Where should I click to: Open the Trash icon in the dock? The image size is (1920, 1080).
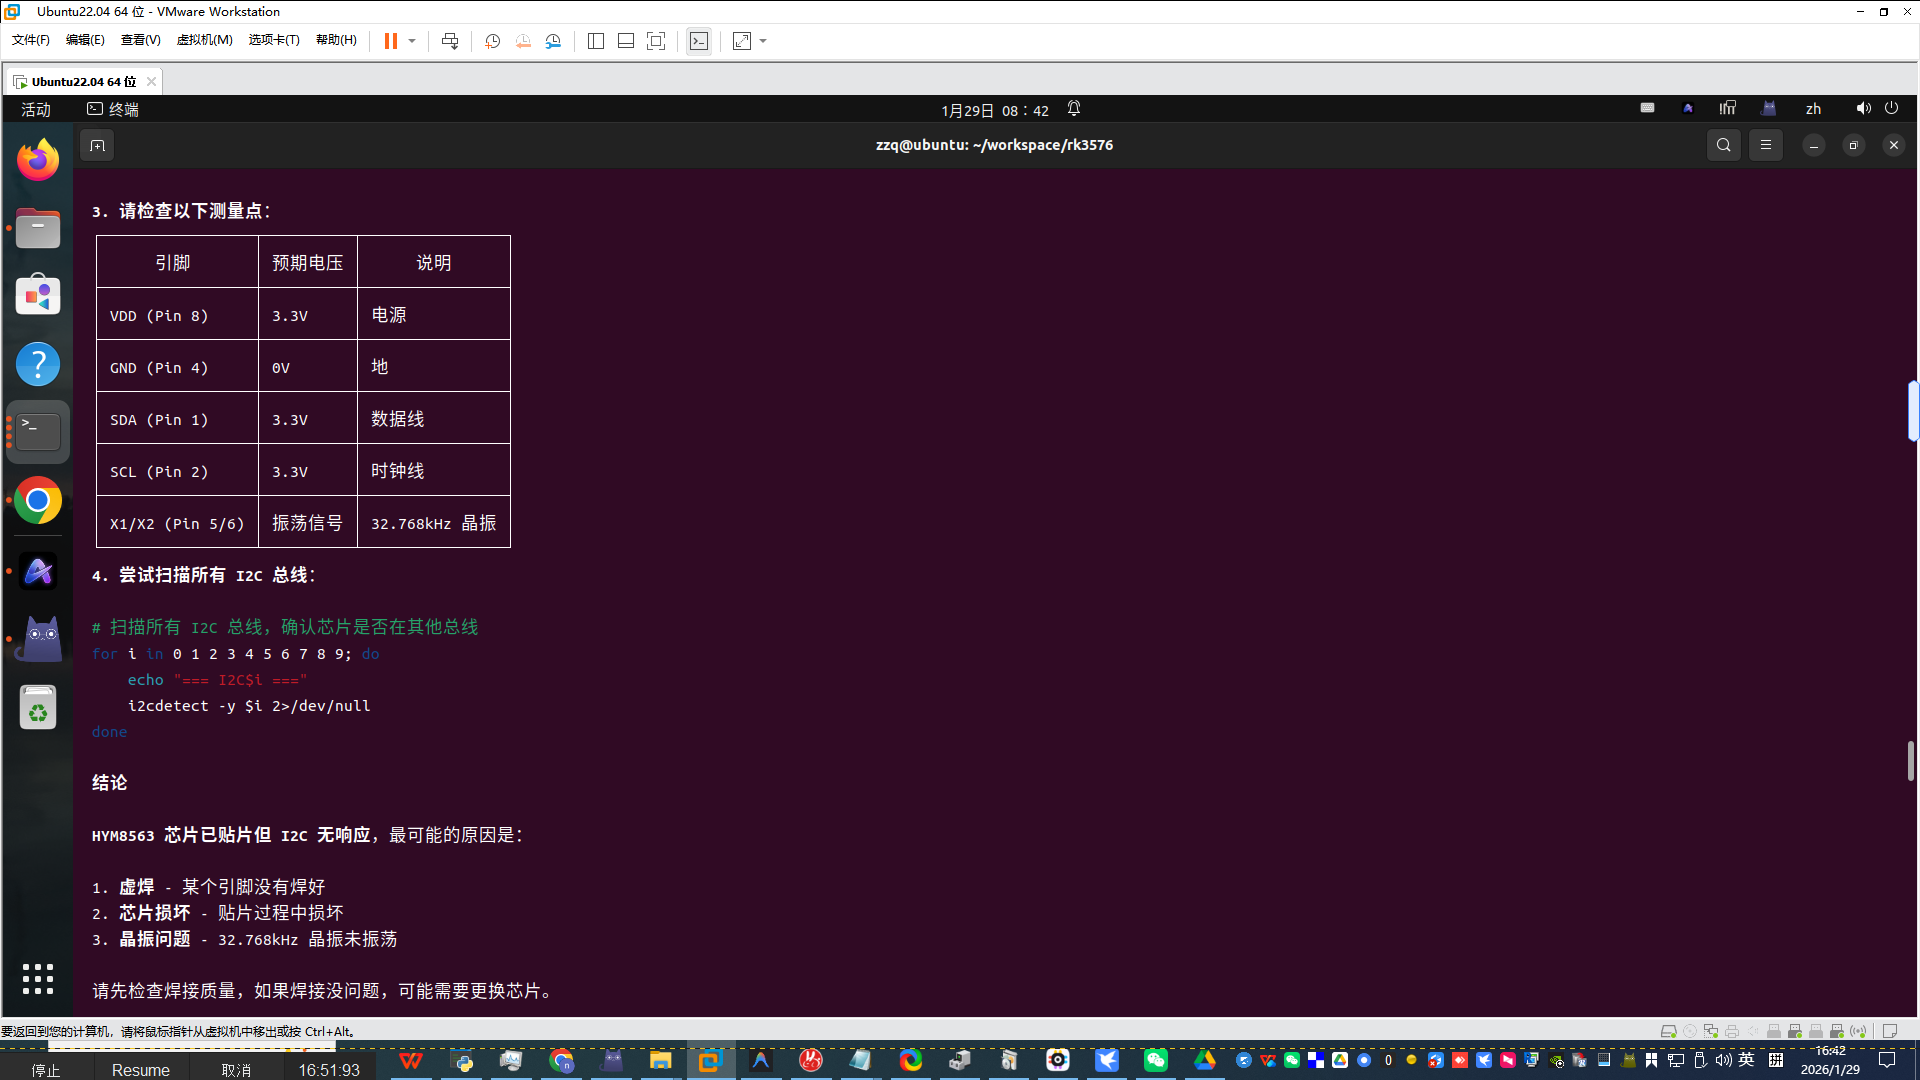coord(38,708)
